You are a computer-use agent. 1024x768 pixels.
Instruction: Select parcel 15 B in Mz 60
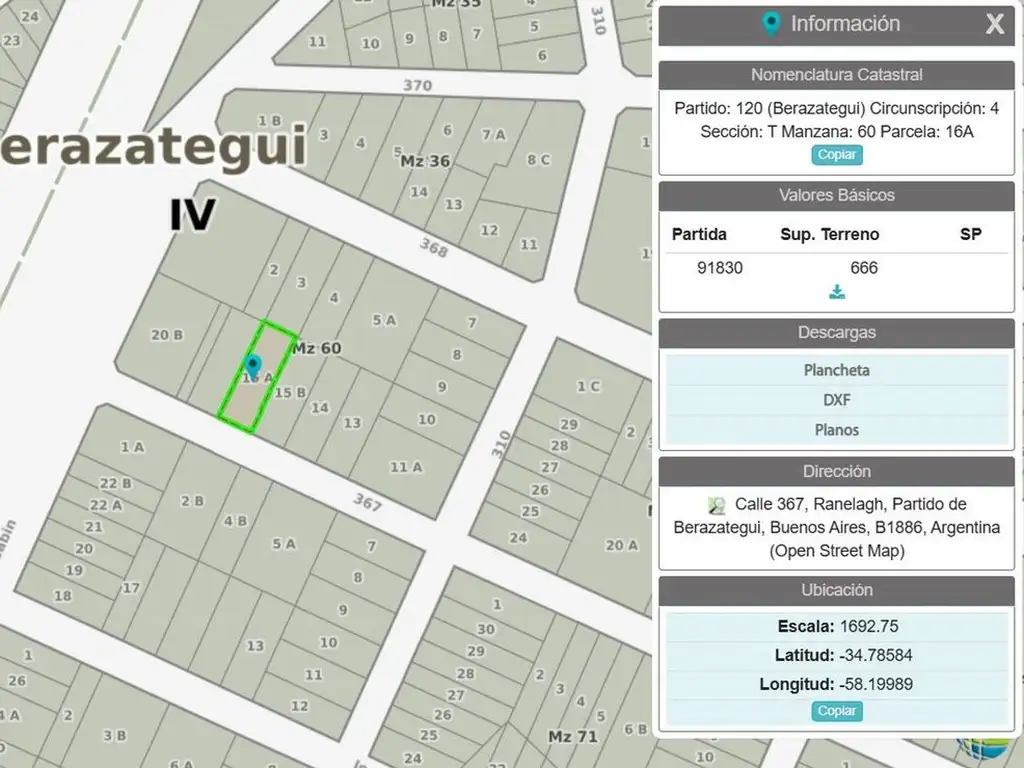[290, 393]
